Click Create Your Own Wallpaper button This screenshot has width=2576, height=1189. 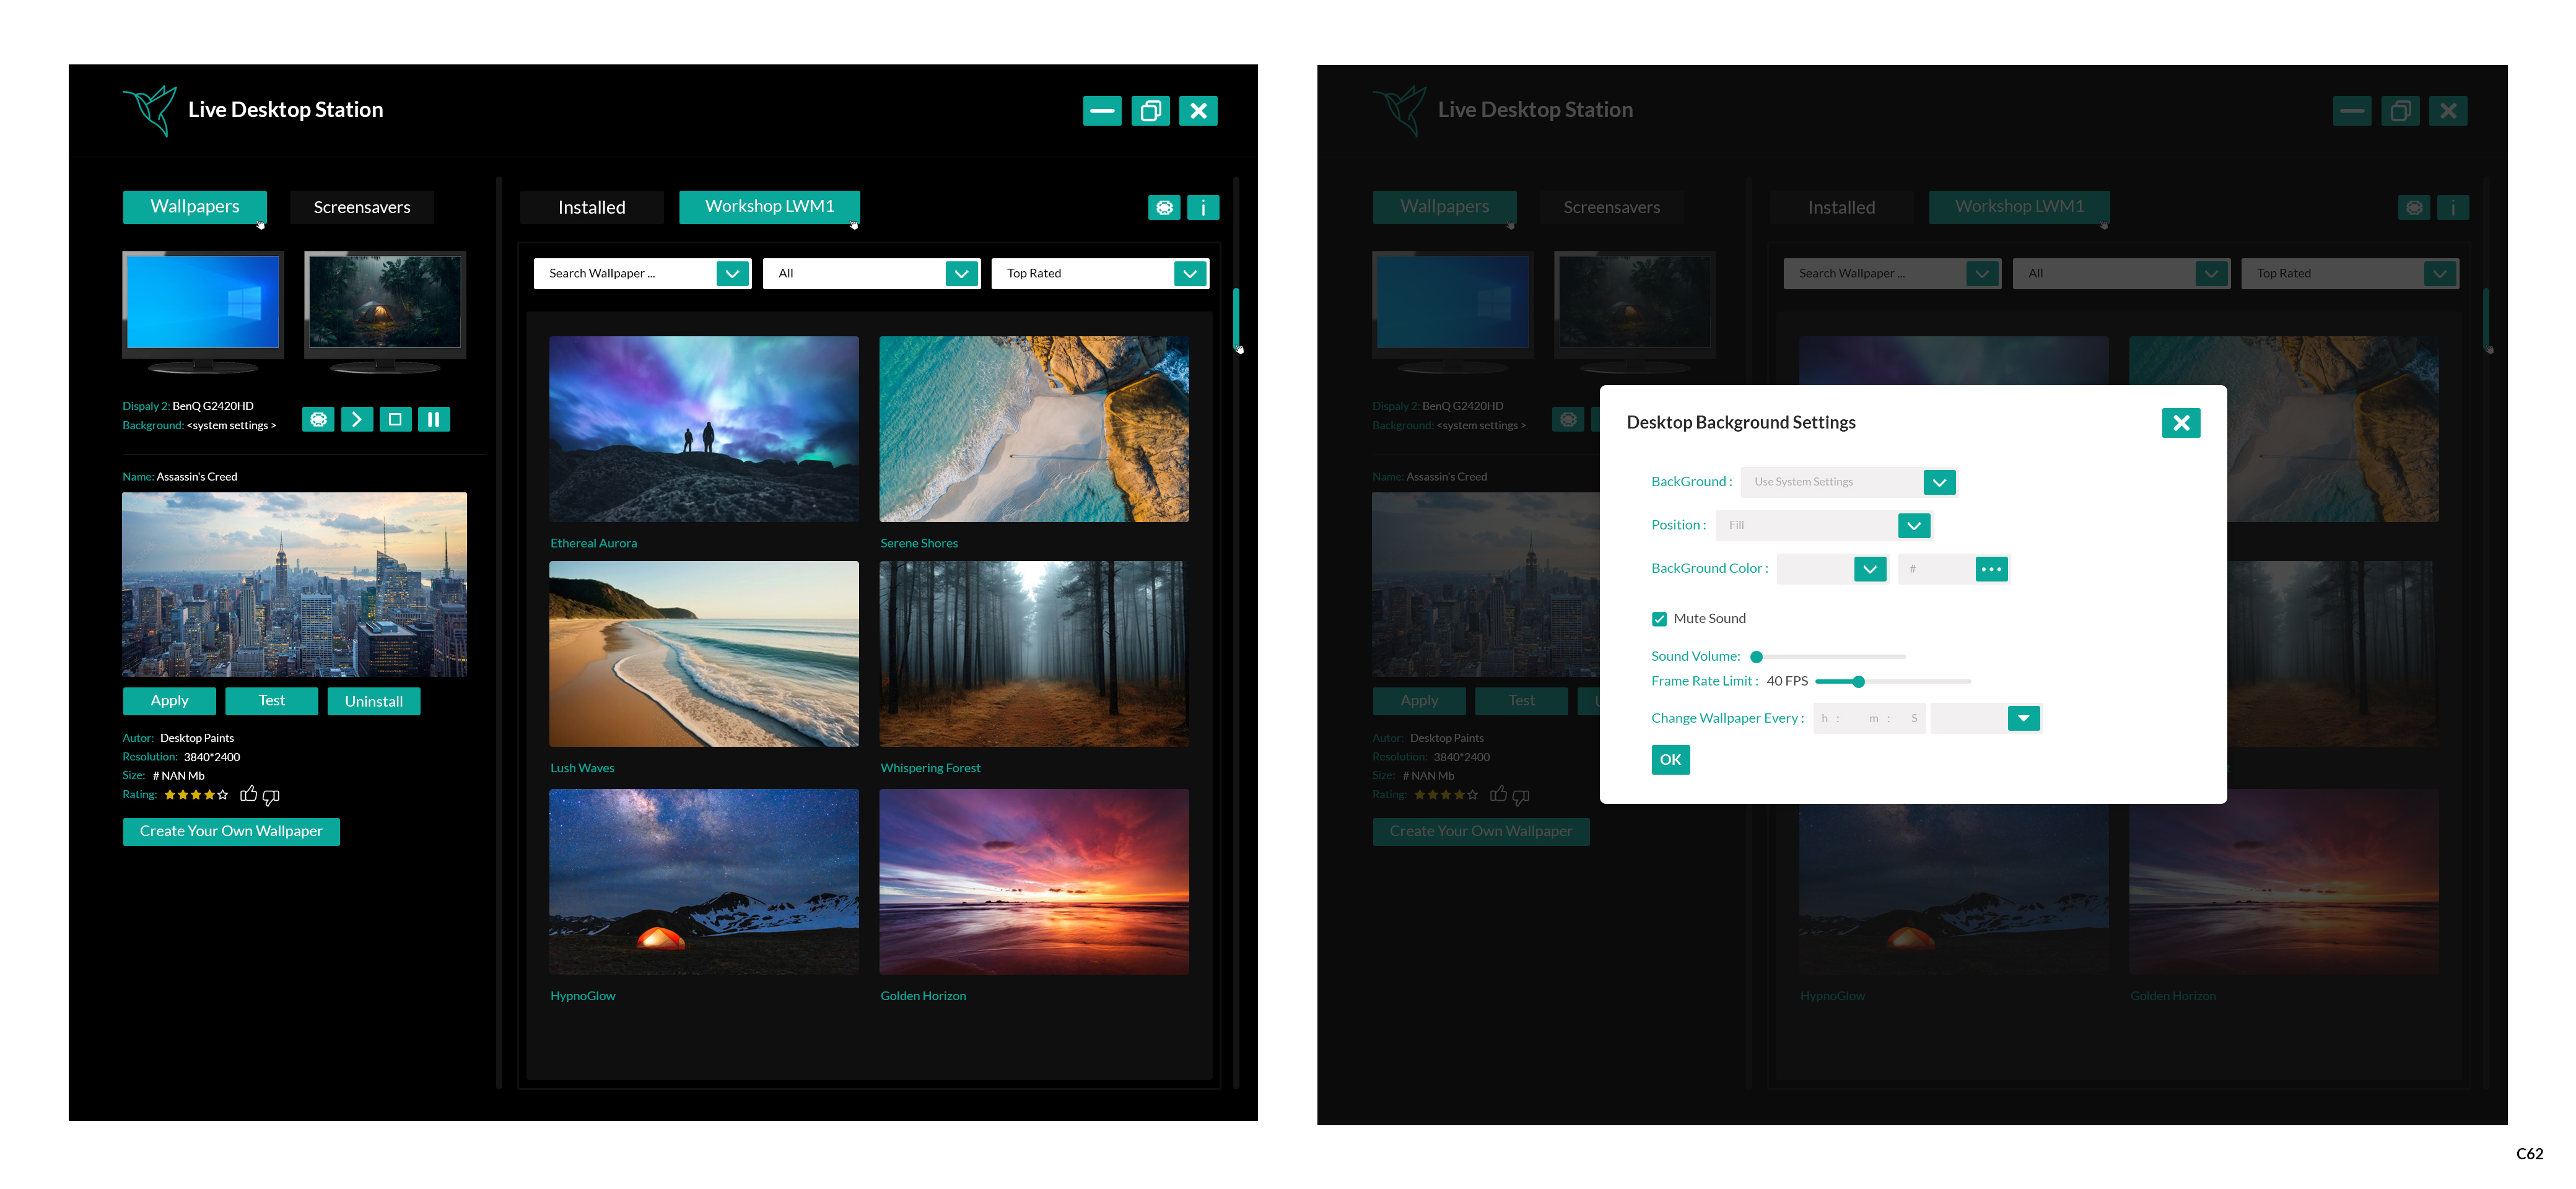(231, 831)
